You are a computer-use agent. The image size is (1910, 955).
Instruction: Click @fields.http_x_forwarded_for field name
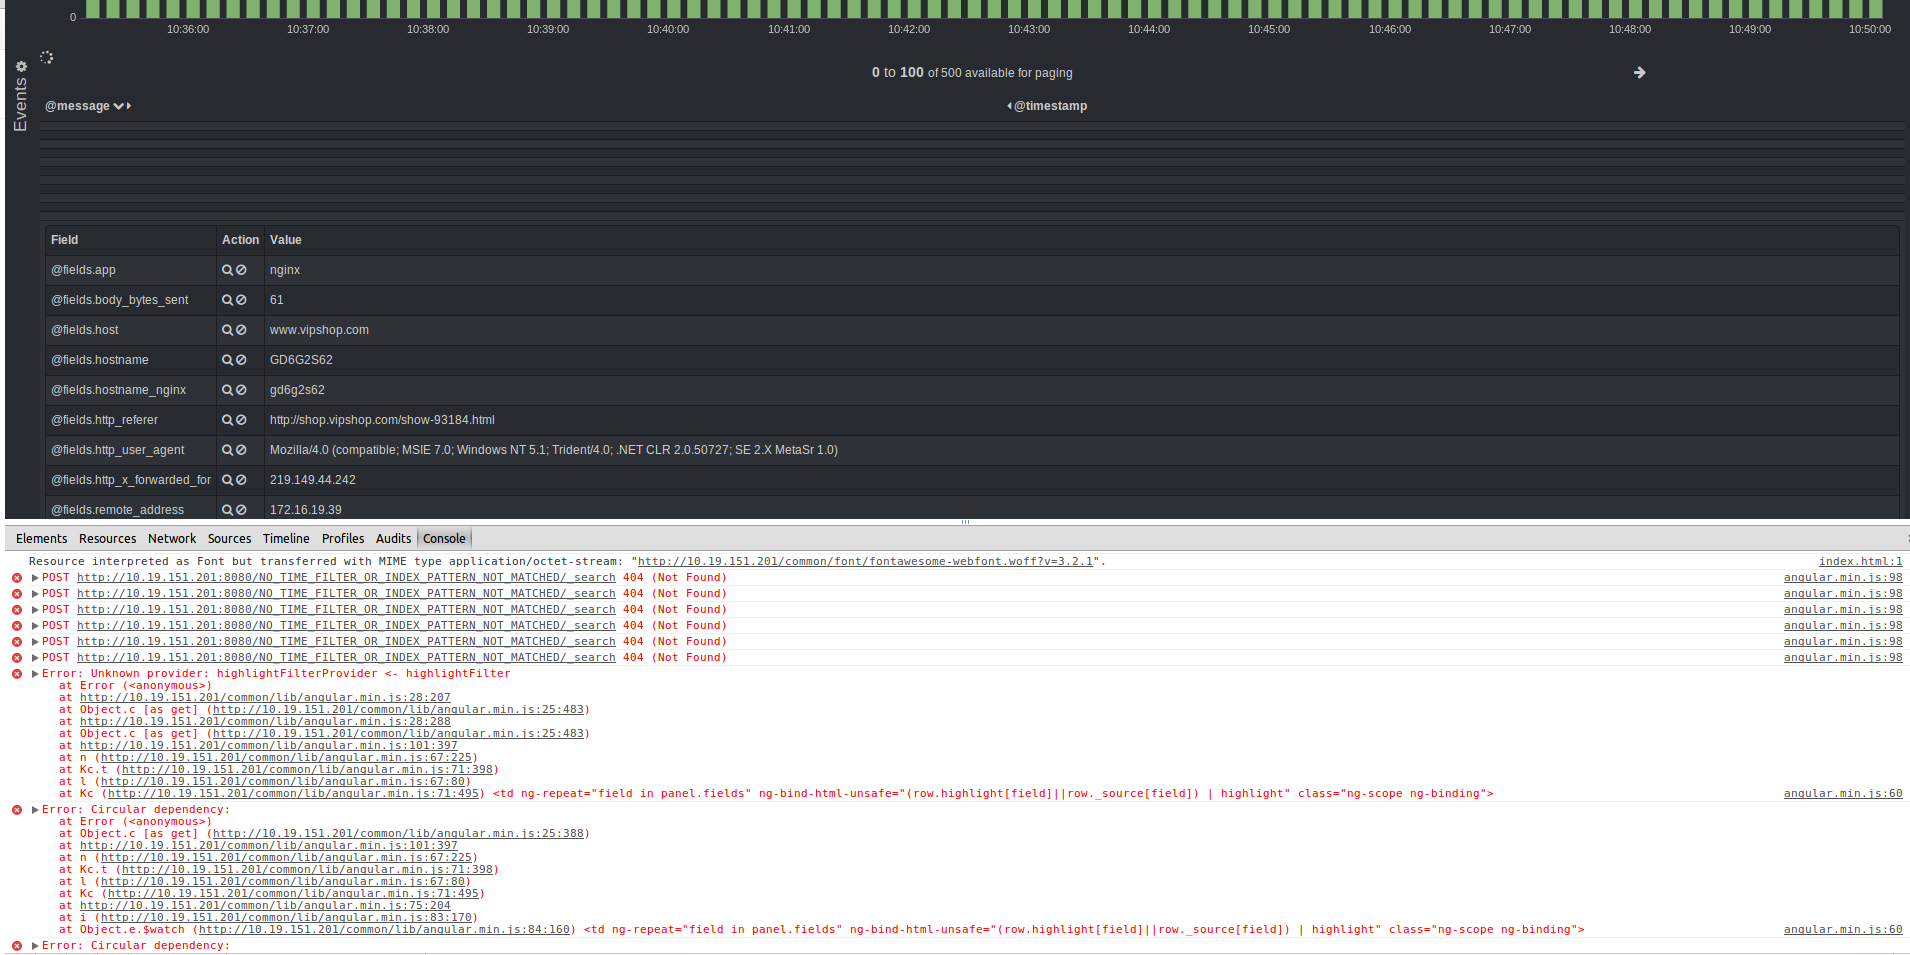coord(131,480)
